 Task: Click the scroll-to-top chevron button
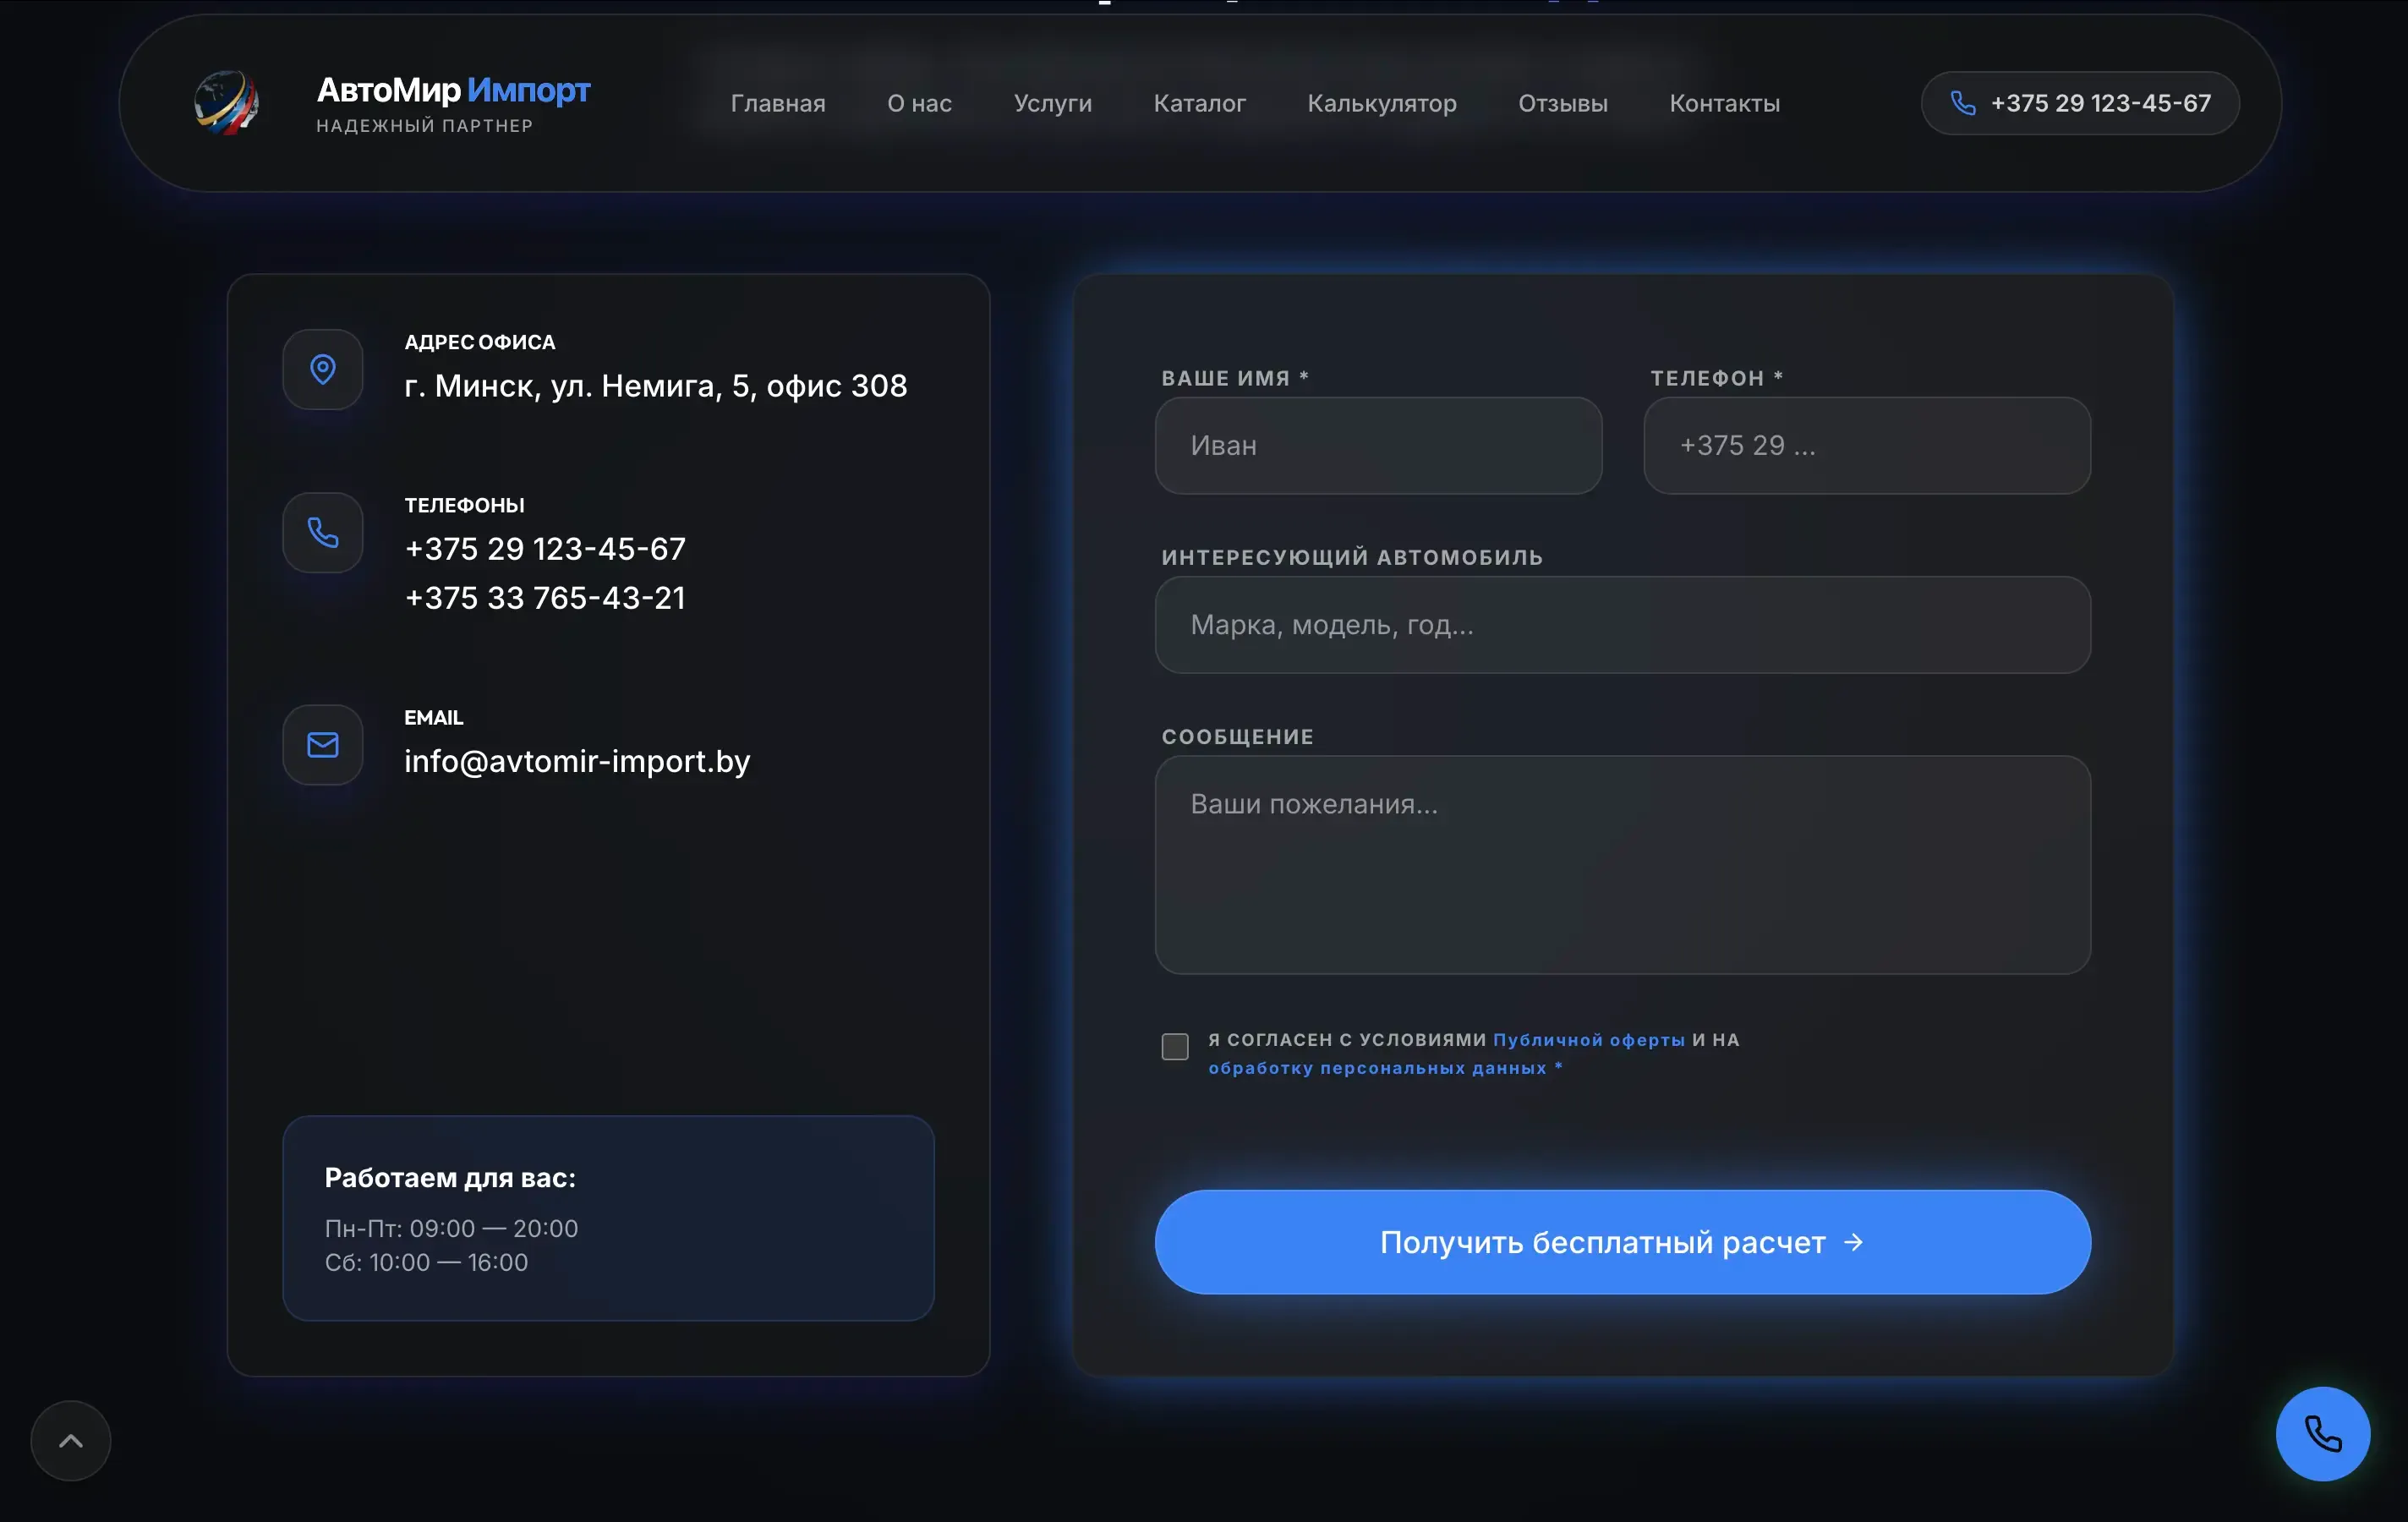click(71, 1440)
